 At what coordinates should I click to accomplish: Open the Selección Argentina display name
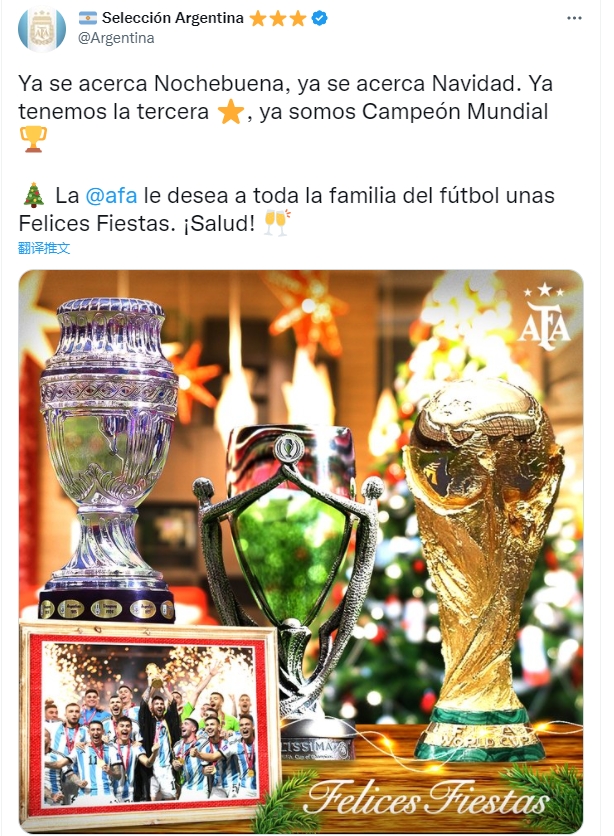[173, 18]
